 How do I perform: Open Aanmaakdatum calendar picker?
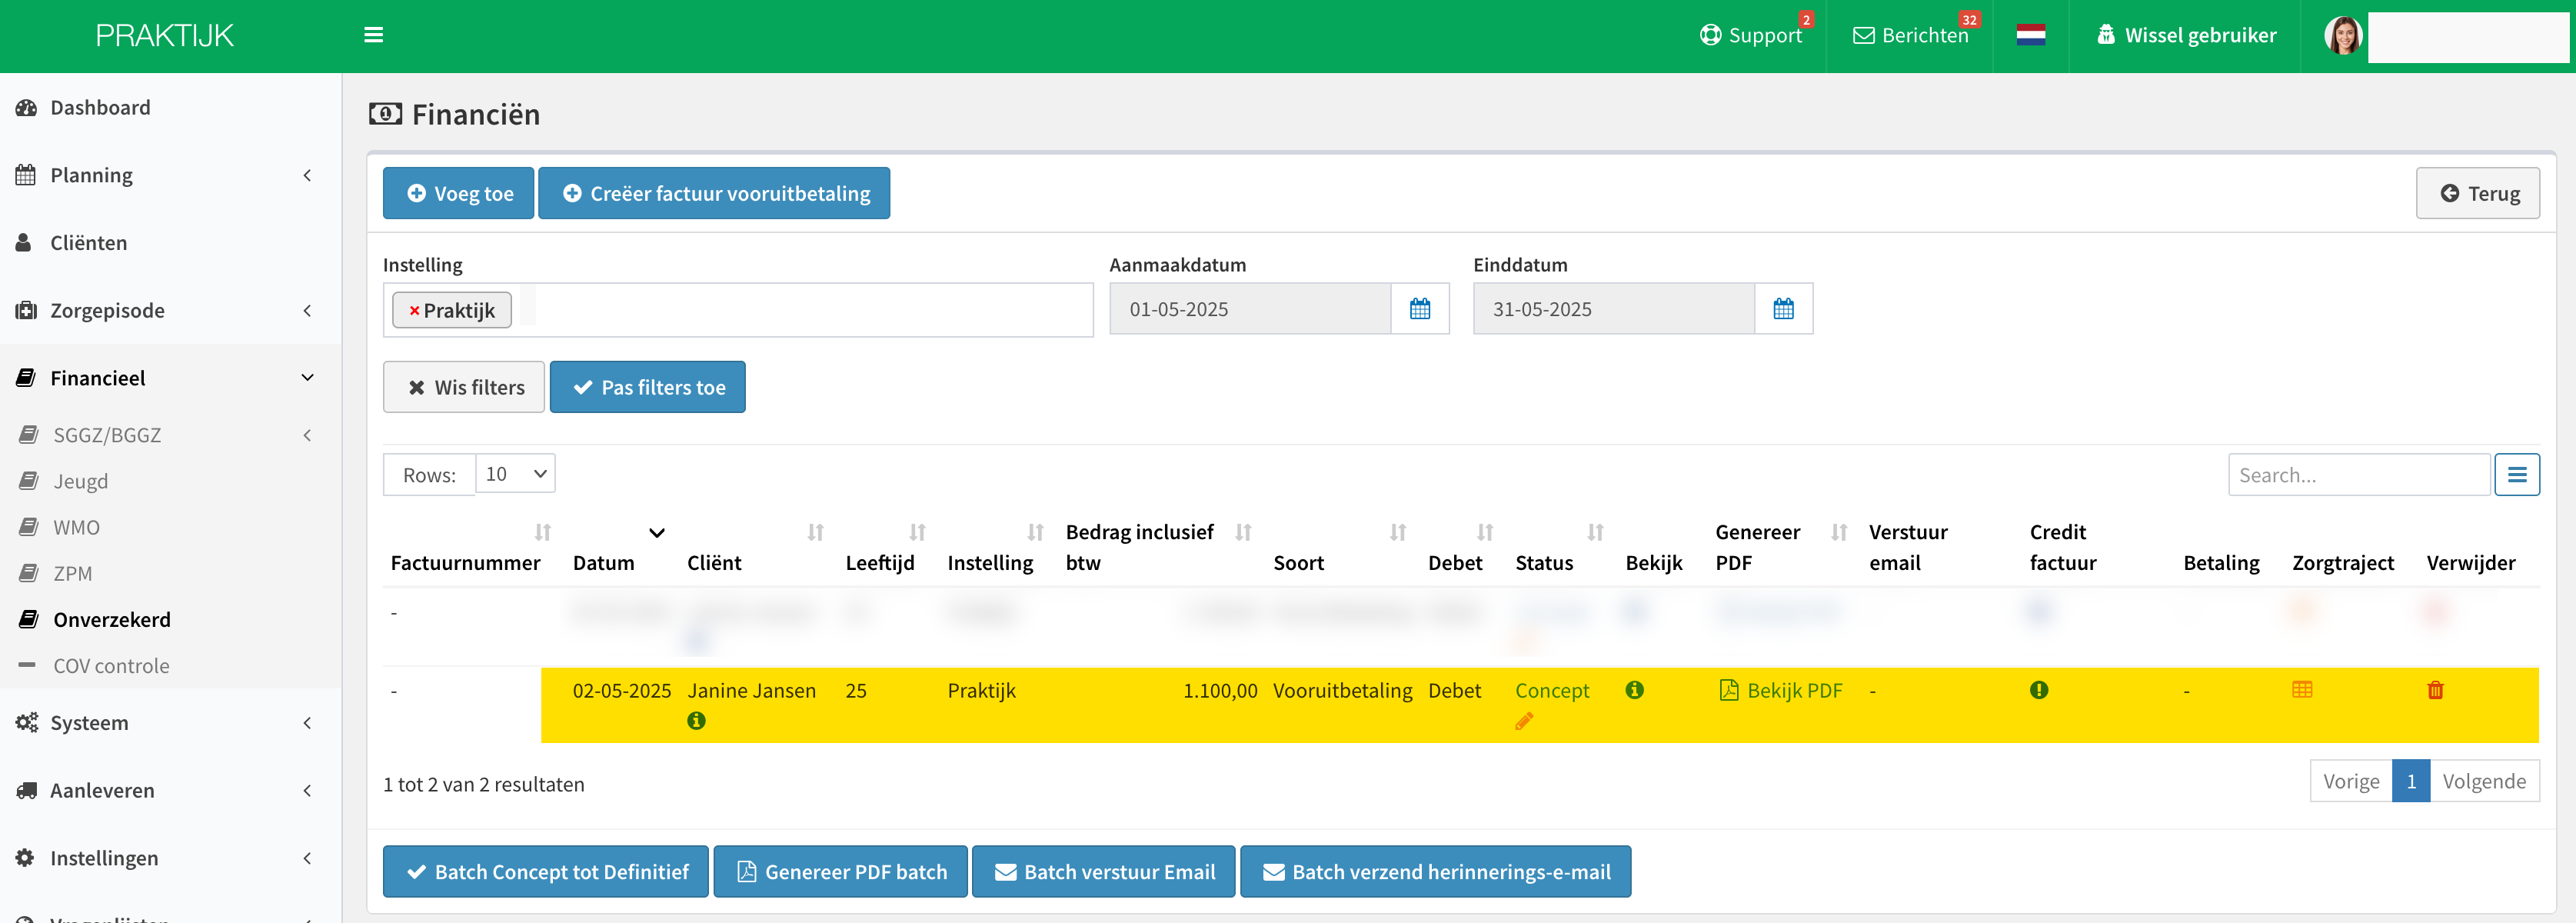pos(1419,309)
